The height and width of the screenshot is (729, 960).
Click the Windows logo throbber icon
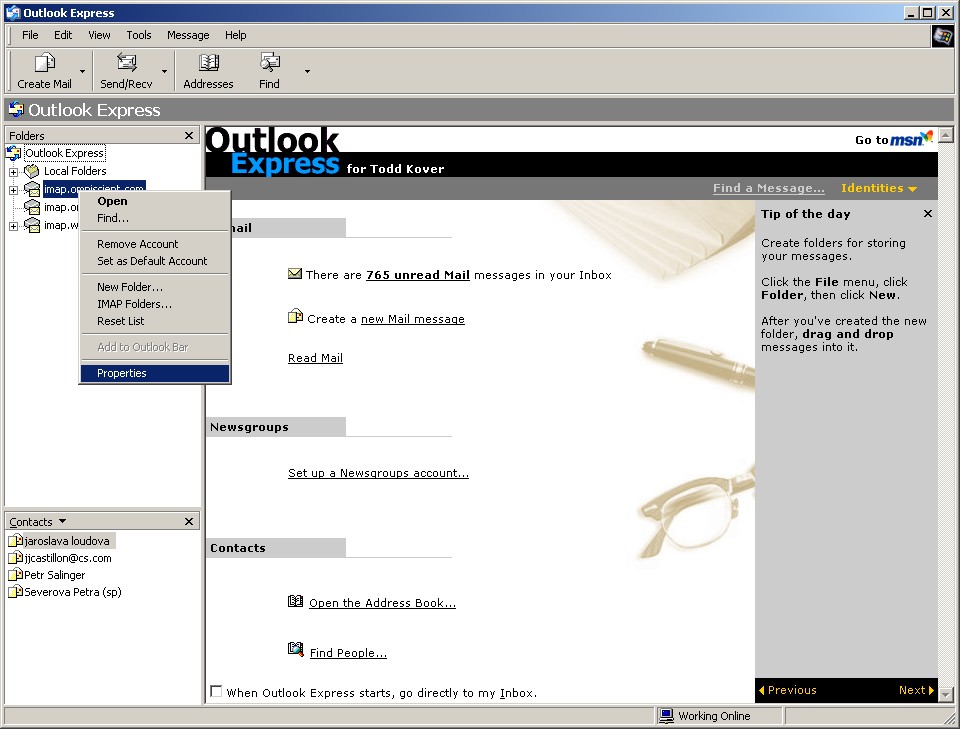coord(943,36)
